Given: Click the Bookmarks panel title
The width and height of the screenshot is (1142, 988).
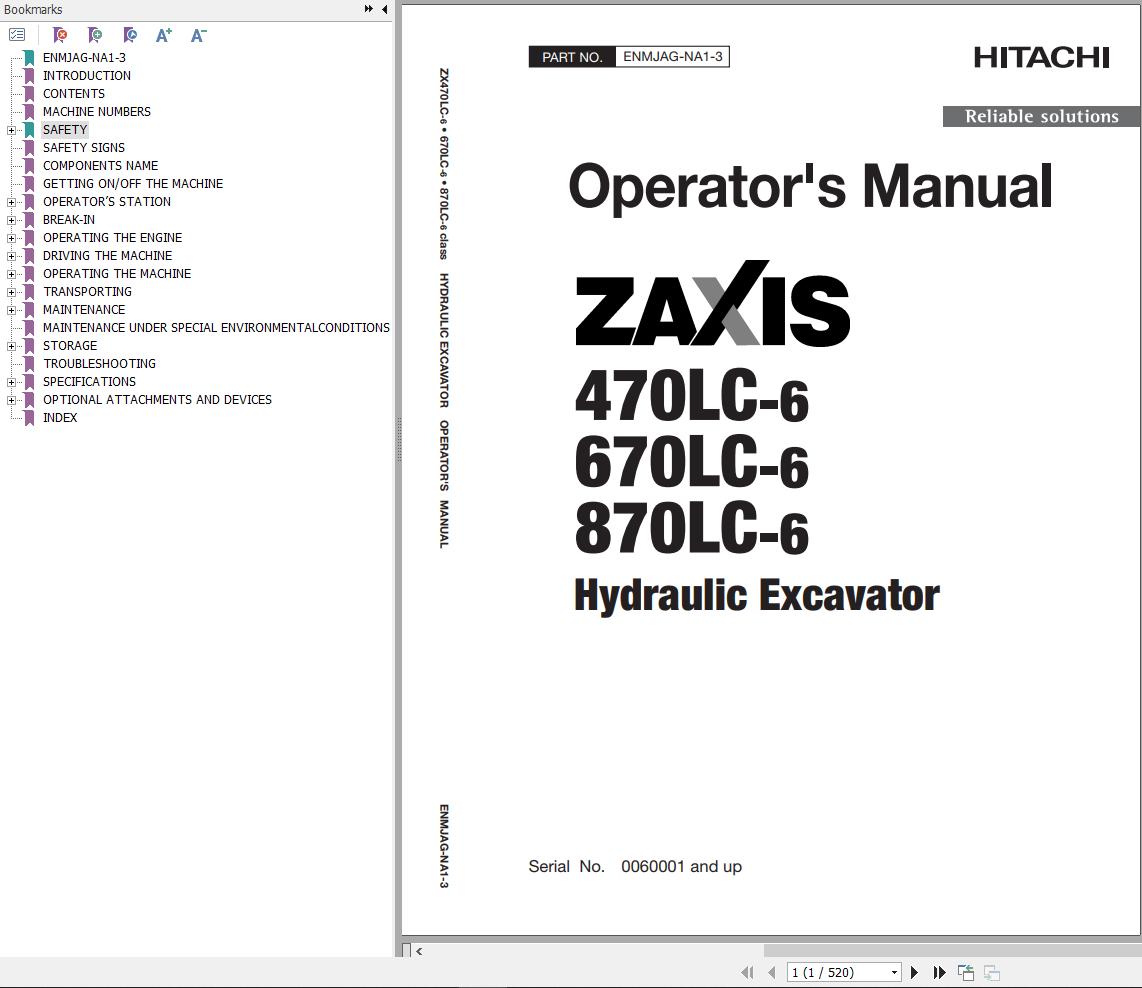Looking at the screenshot, I should [x=33, y=9].
